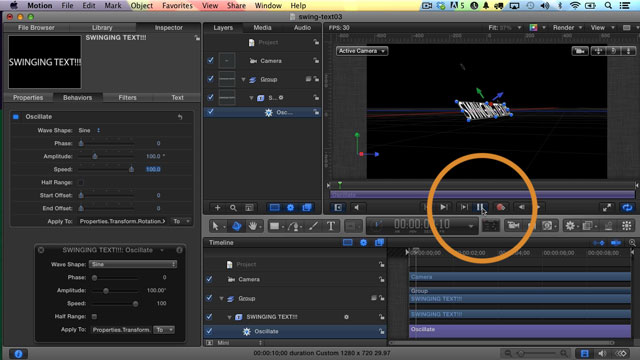Open the Add Filter icon in toolbar
Image resolution: width=640 pixels, height=360 pixels.
(587, 225)
